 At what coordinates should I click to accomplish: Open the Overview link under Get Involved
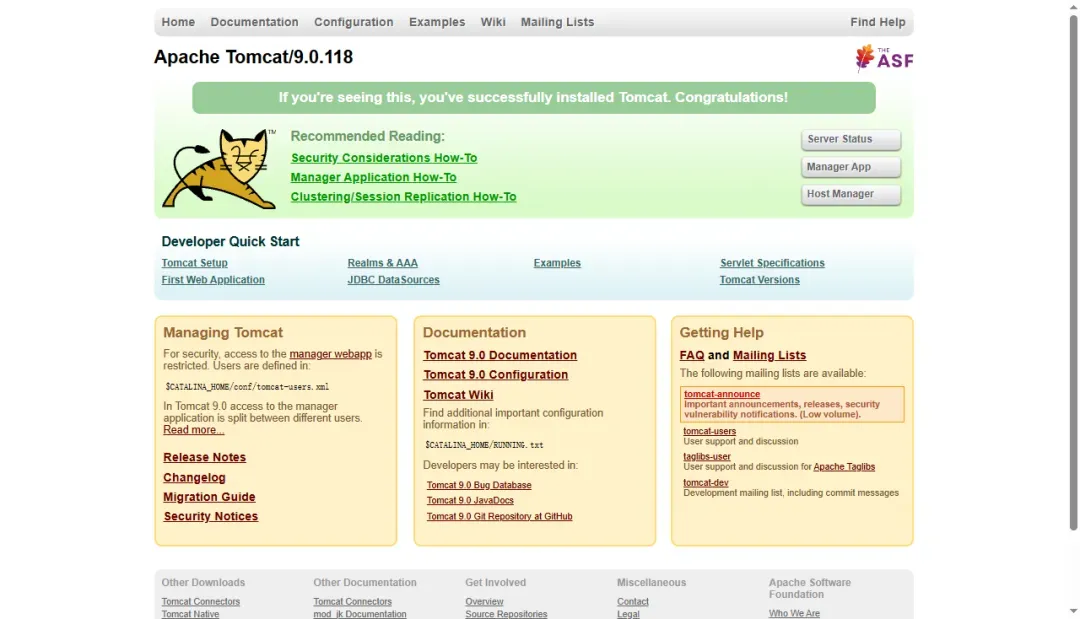coord(484,601)
